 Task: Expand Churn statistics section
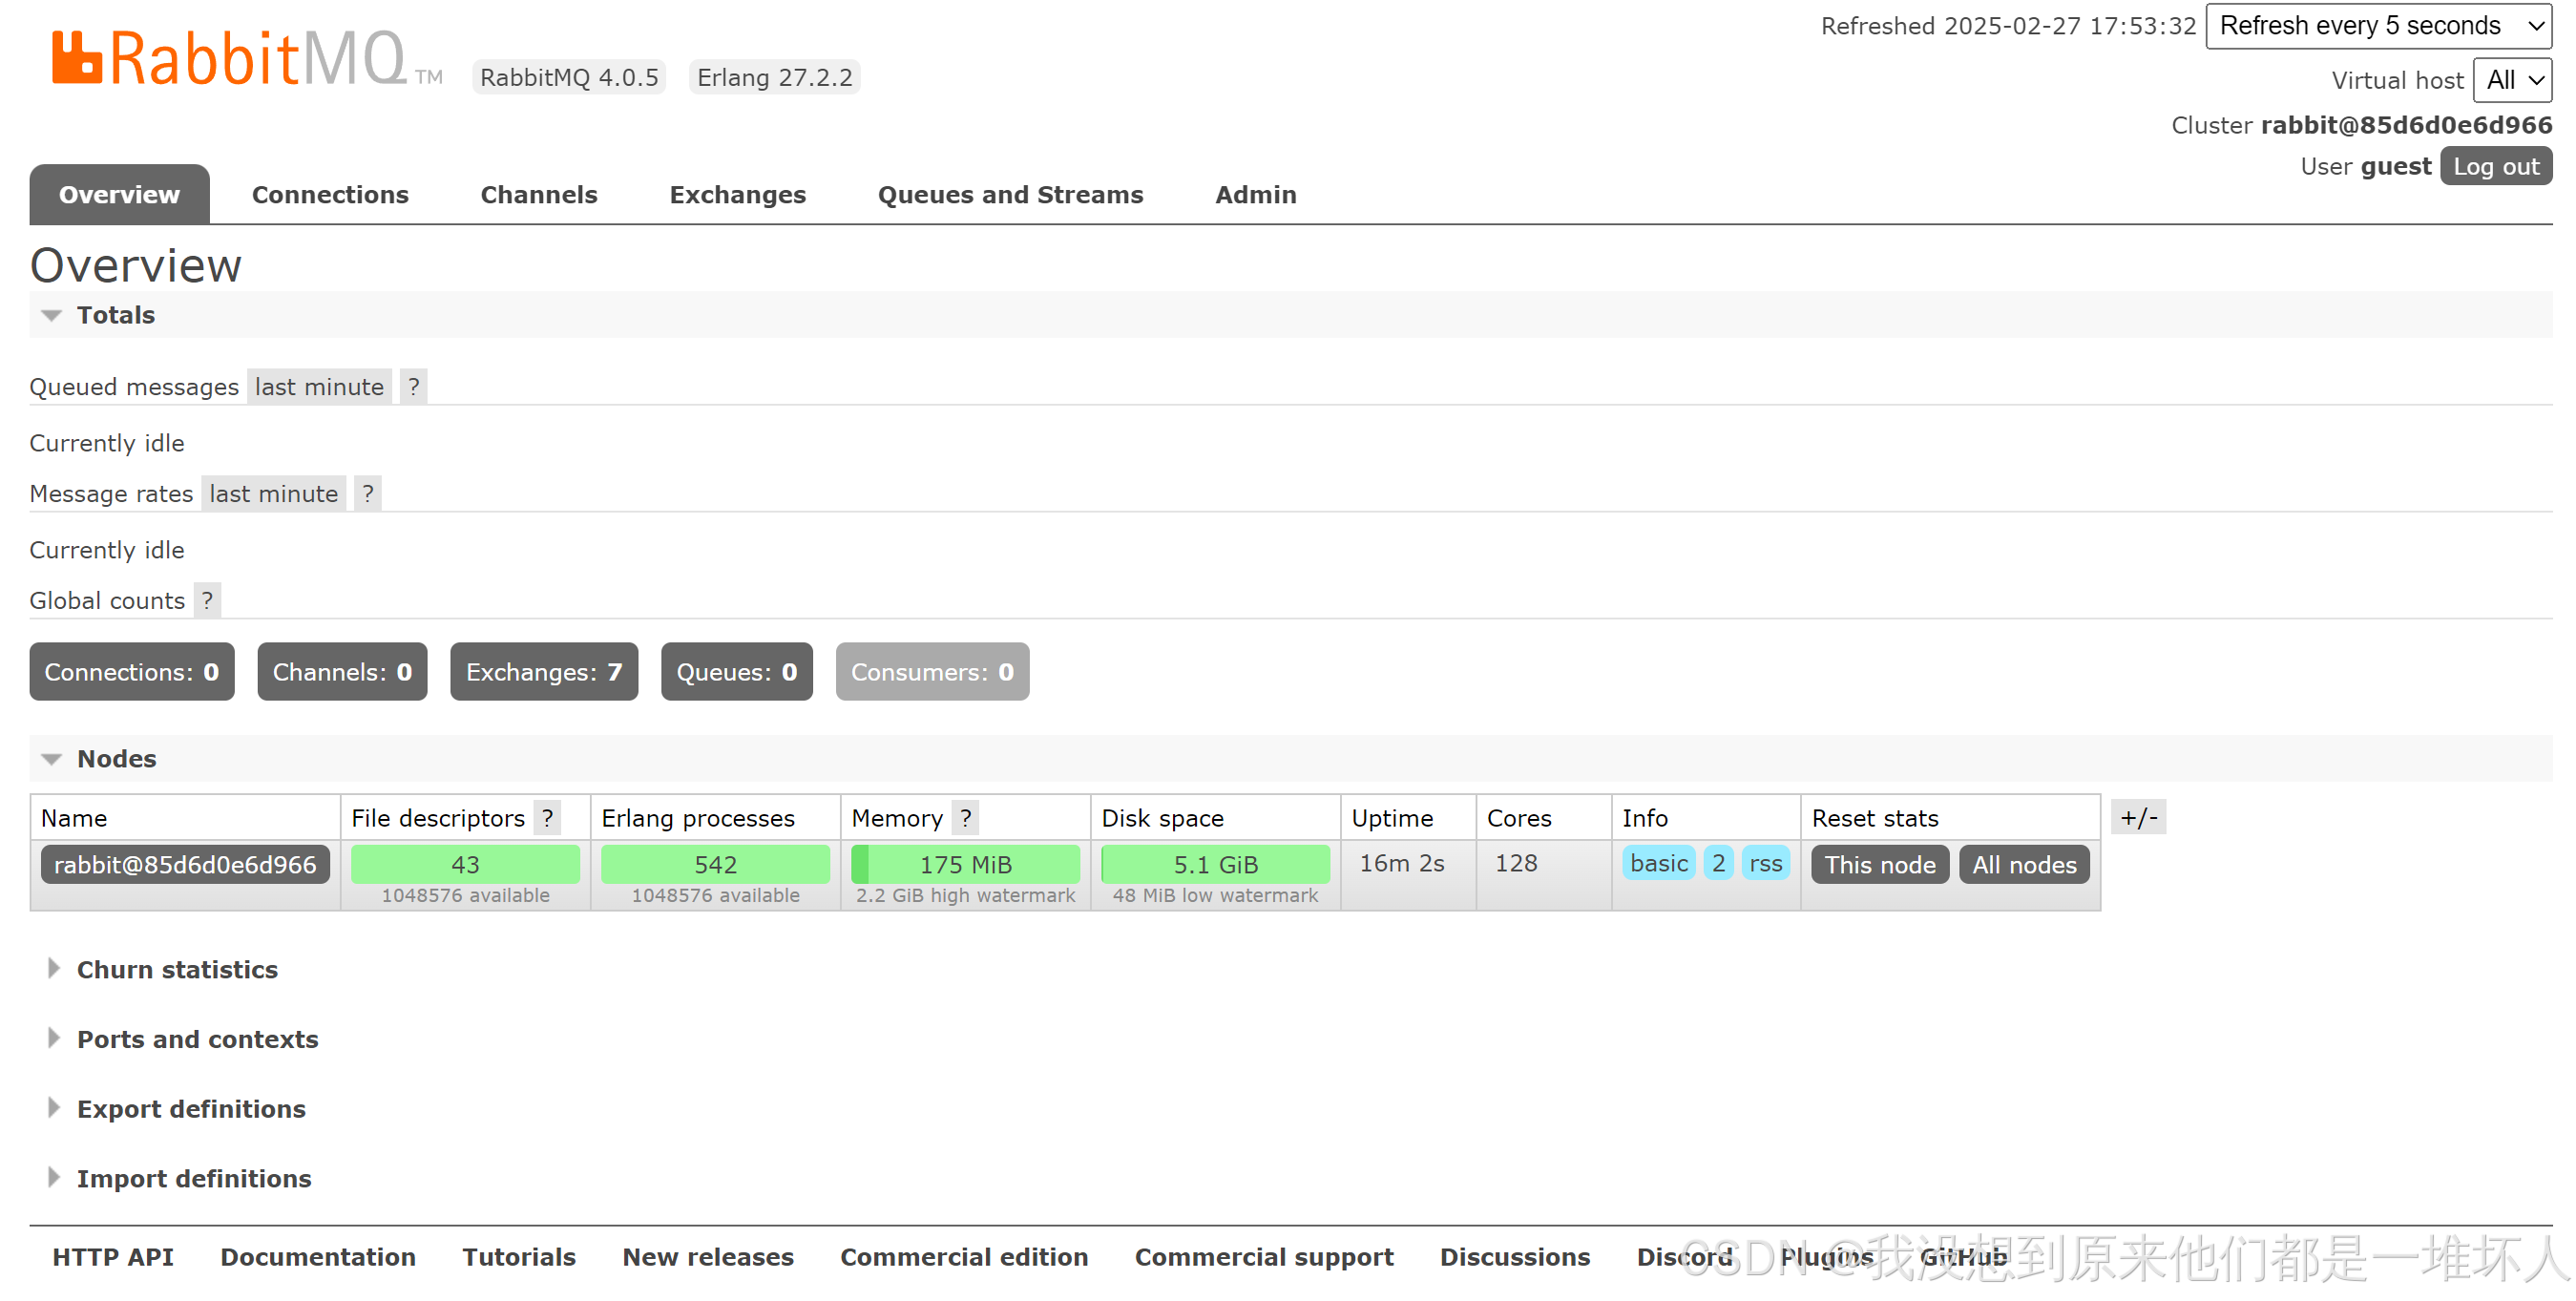[176, 970]
